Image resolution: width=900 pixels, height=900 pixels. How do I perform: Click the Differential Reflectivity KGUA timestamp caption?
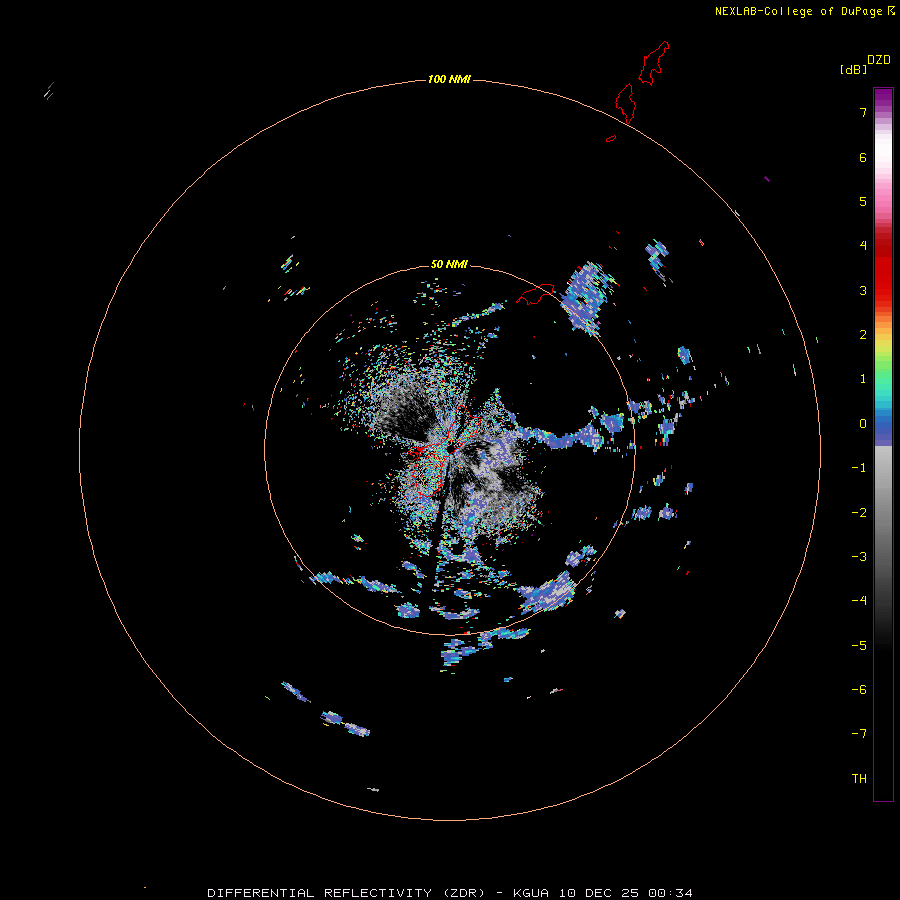pyautogui.click(x=449, y=893)
